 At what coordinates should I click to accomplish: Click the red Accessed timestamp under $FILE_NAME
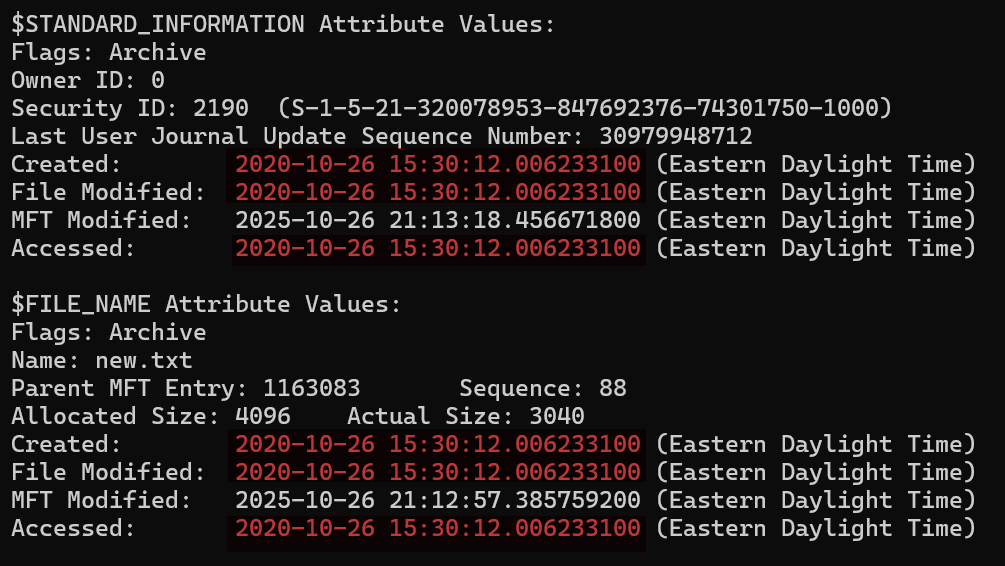coord(438,528)
